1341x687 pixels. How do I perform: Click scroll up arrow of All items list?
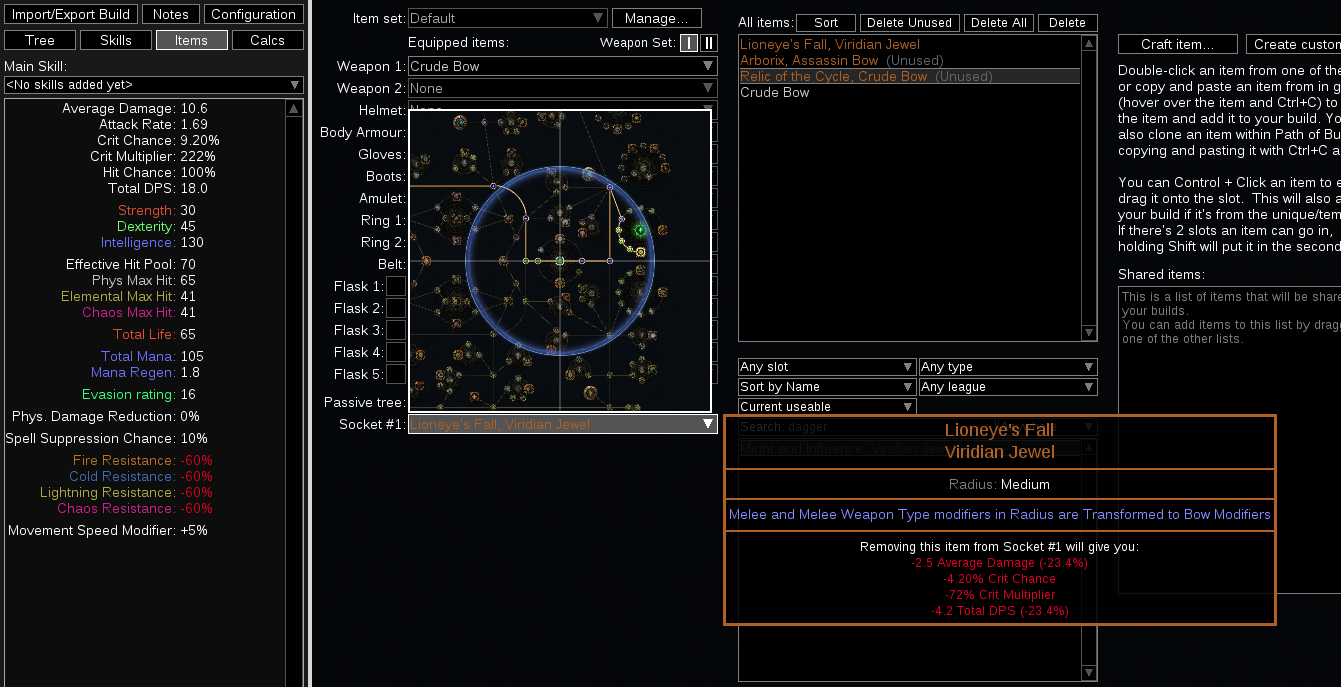click(x=1089, y=43)
